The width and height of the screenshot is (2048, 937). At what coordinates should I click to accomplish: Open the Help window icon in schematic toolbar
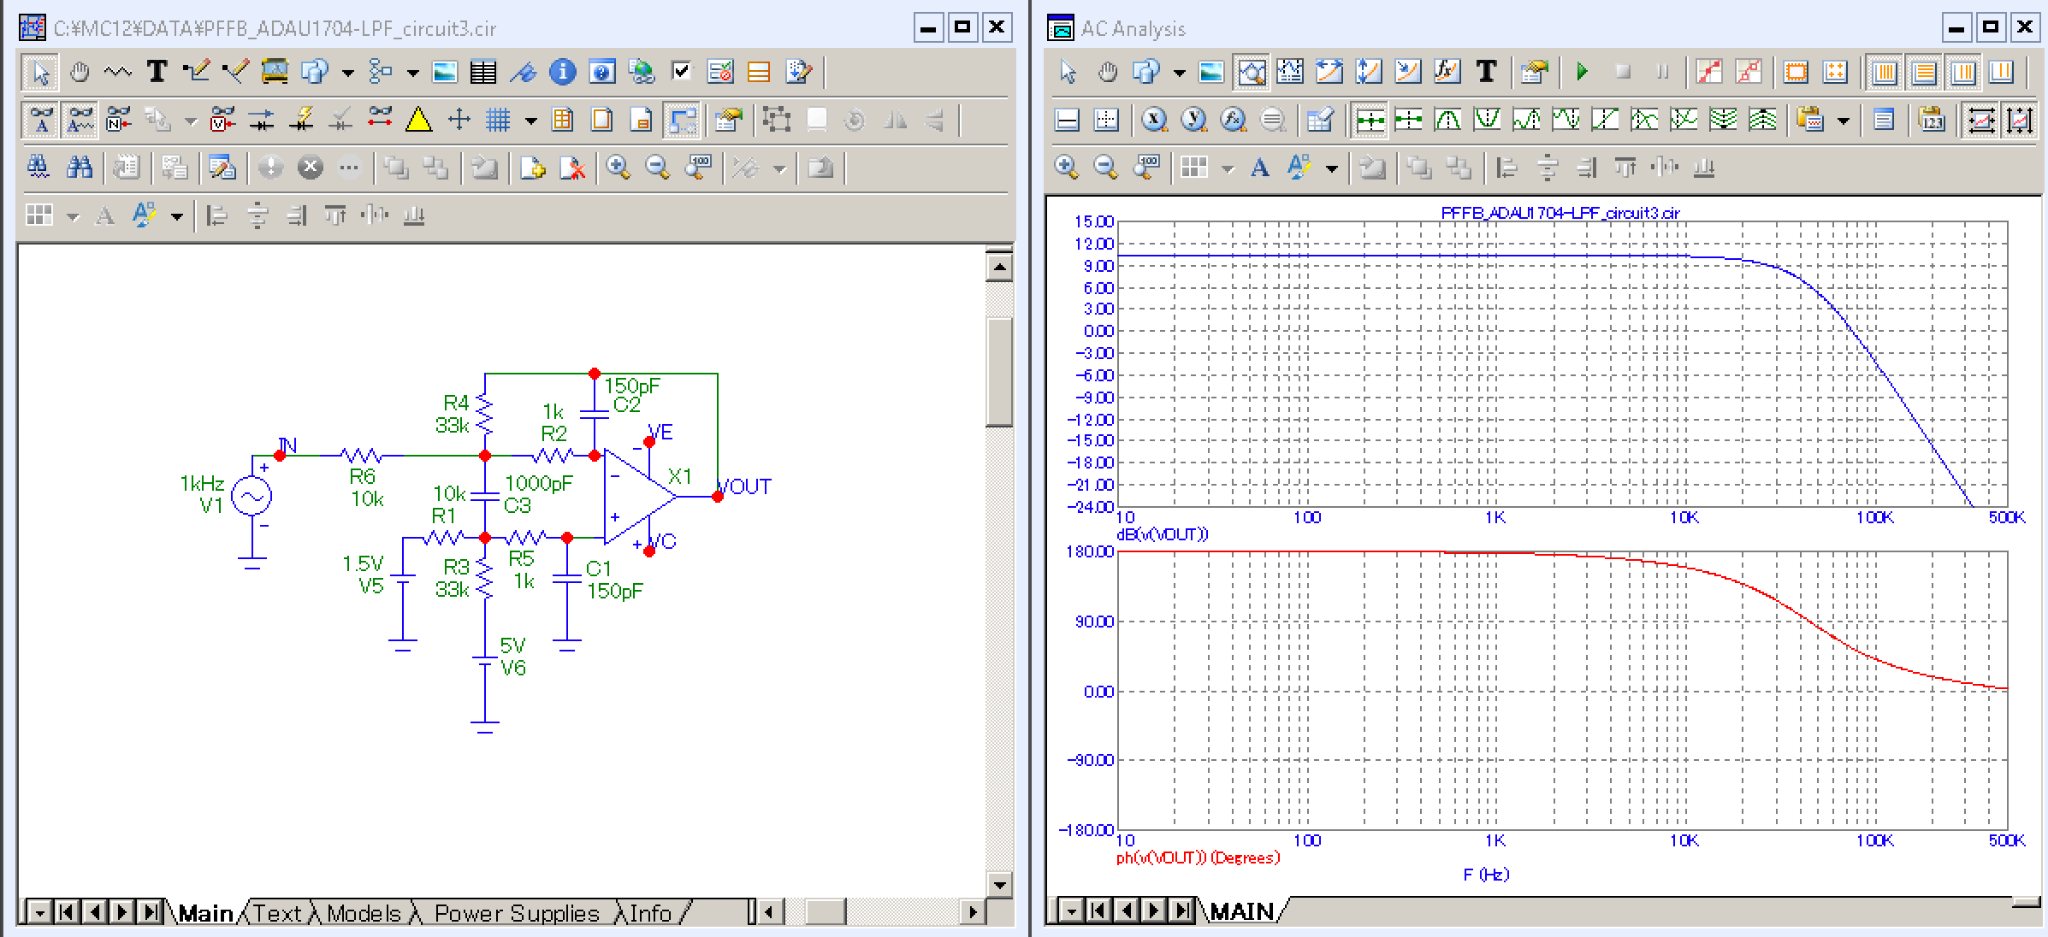[x=602, y=72]
